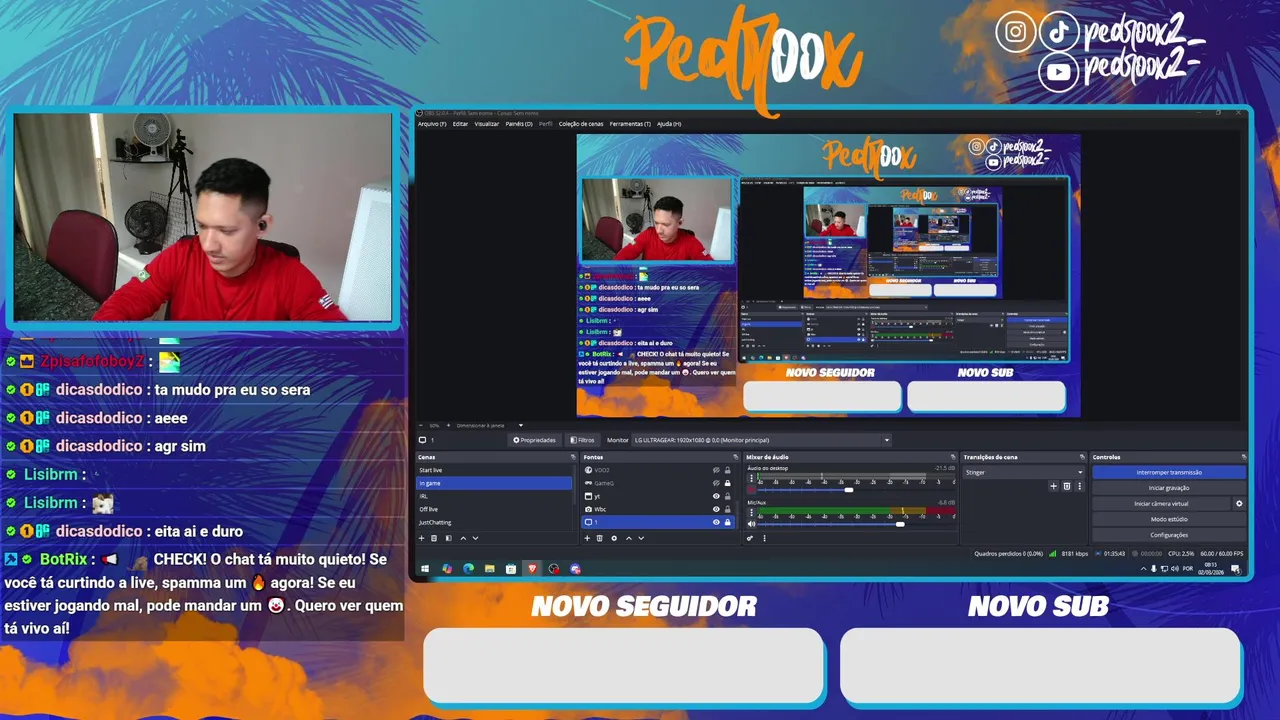Screen dimensions: 1280x720
Task: Open audio mixer menu three-dots at bottom
Action: tap(764, 538)
